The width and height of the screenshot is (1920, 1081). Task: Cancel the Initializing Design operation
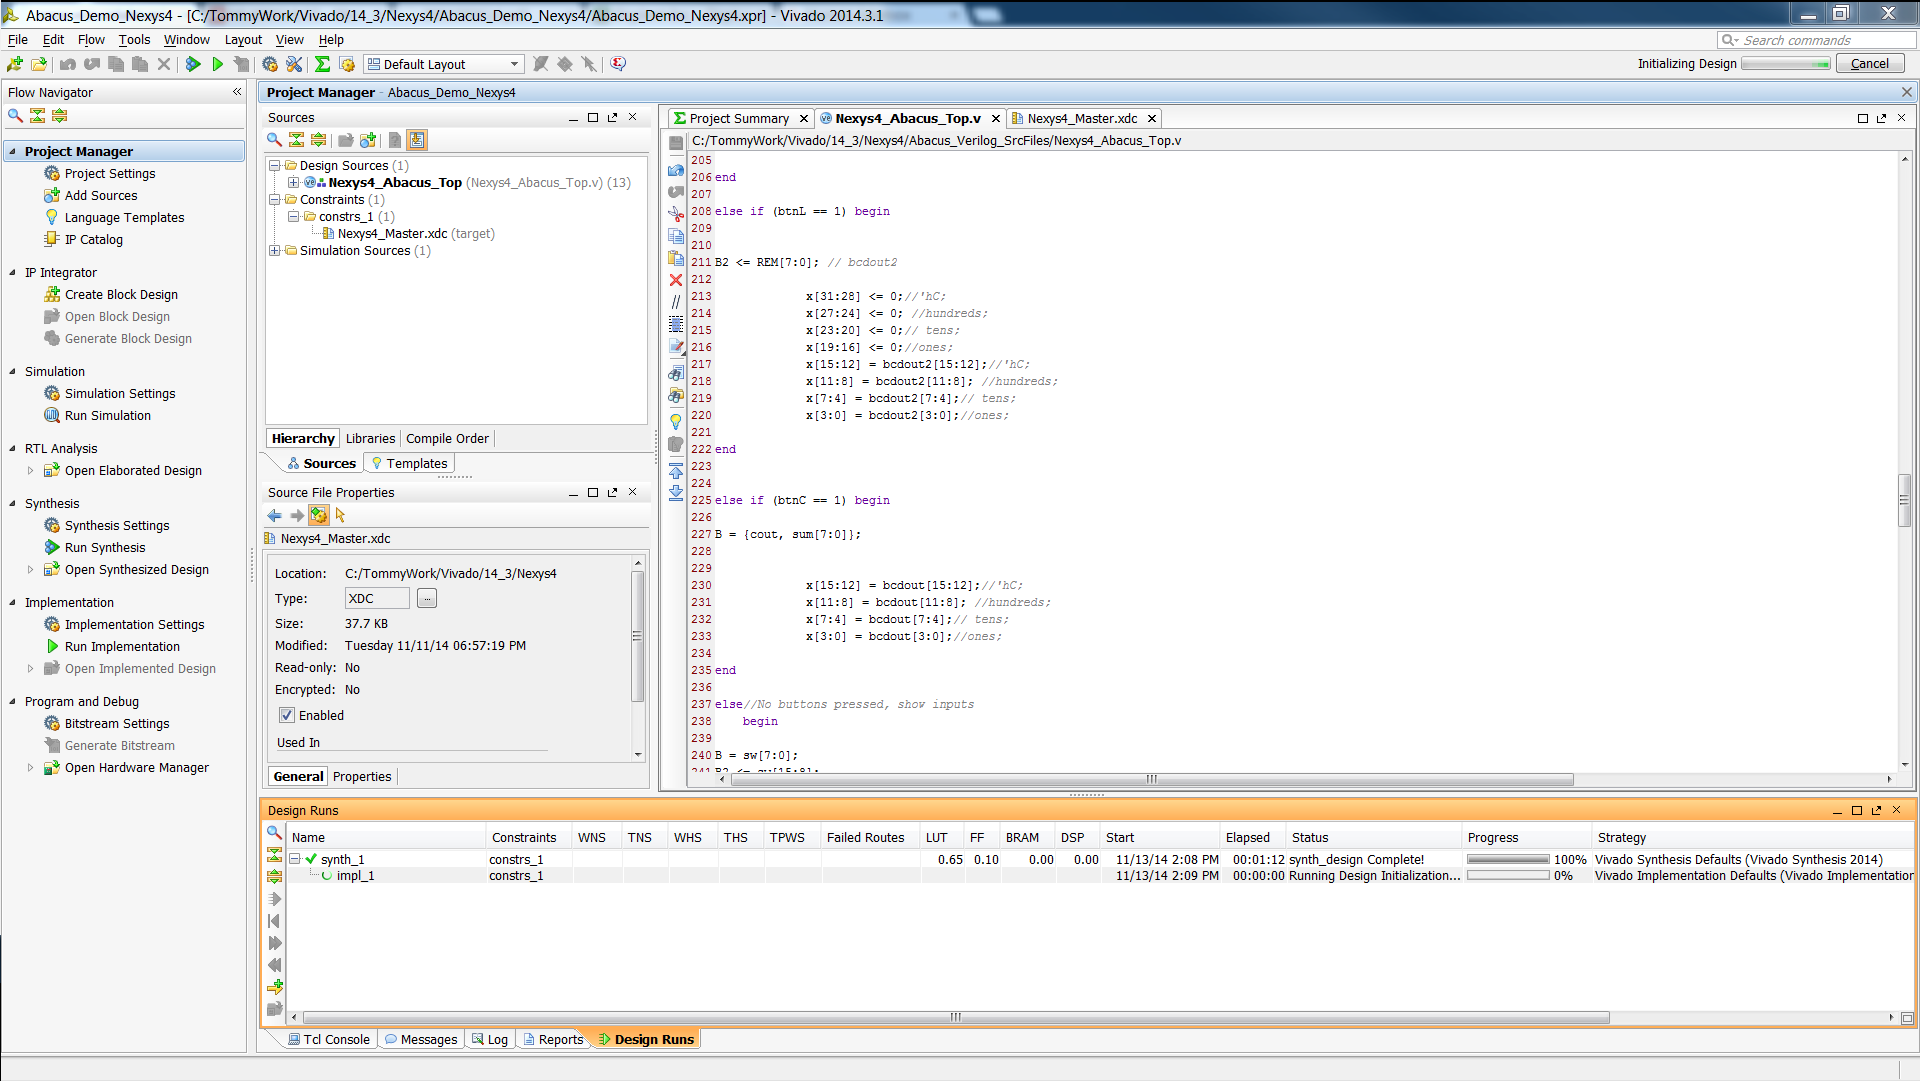point(1869,63)
